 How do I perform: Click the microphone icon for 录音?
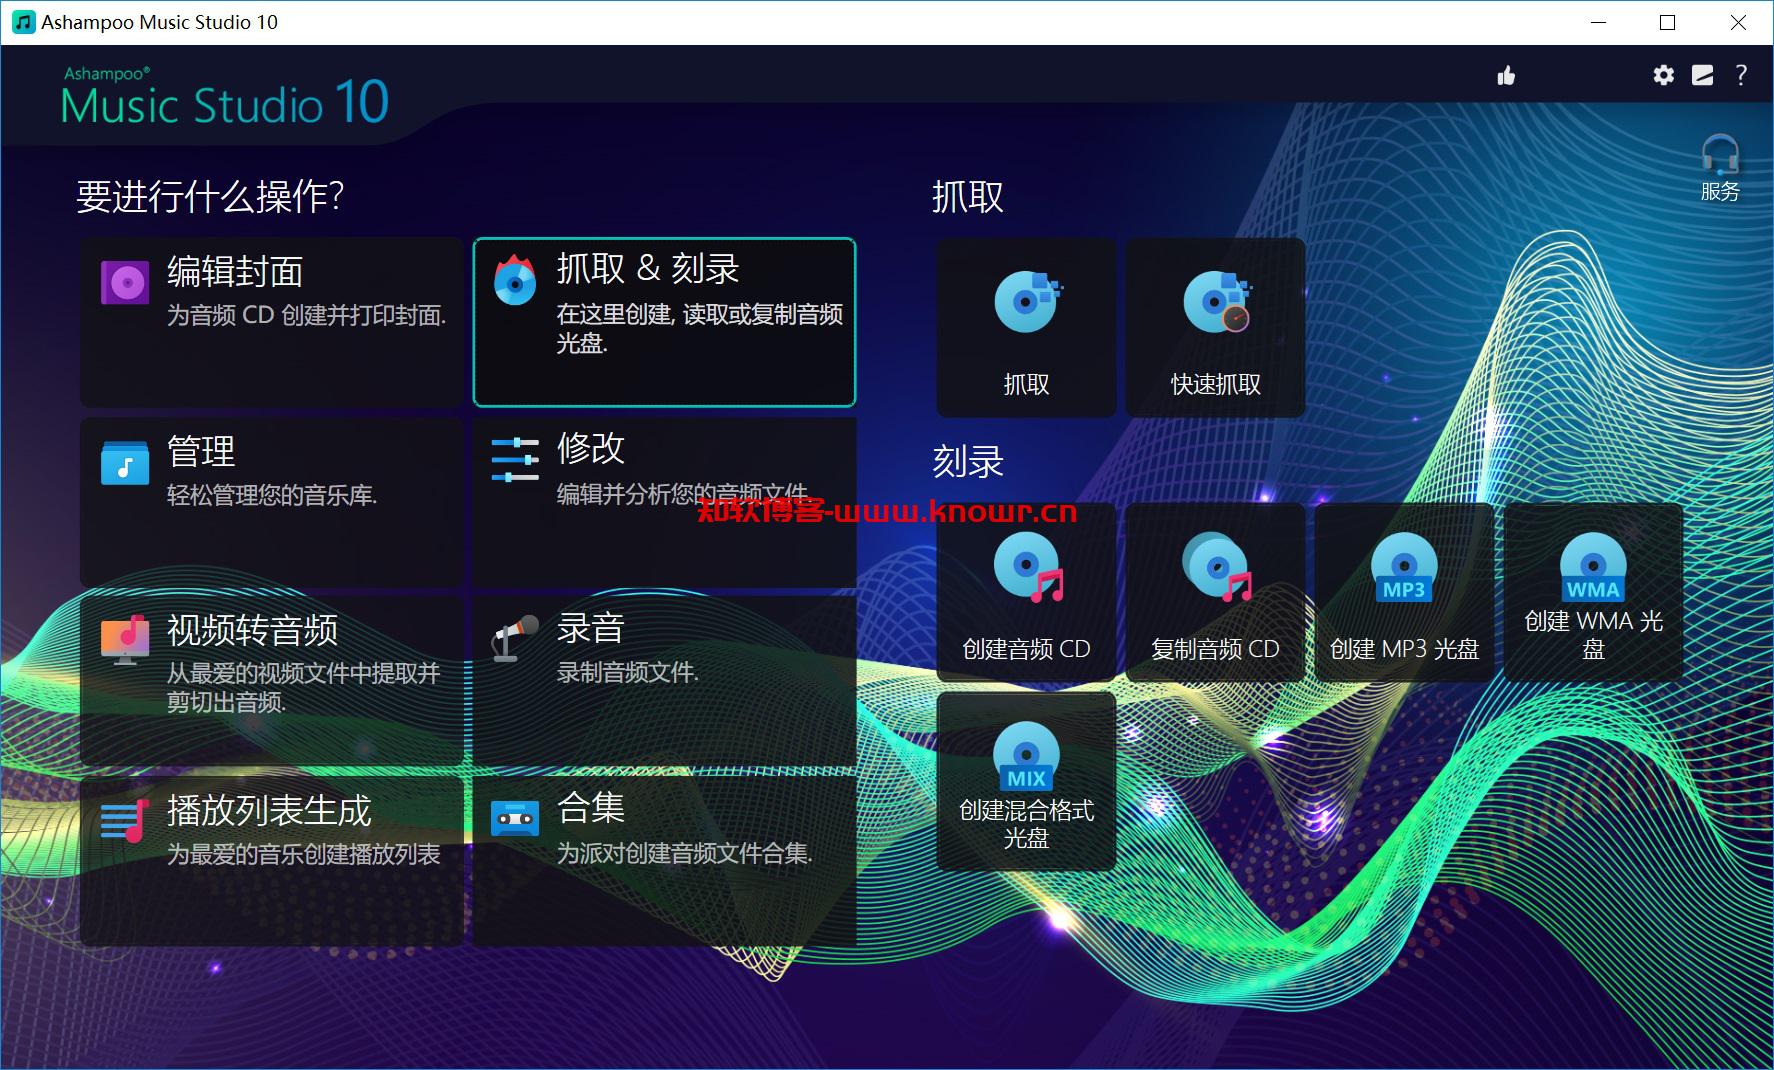(515, 640)
